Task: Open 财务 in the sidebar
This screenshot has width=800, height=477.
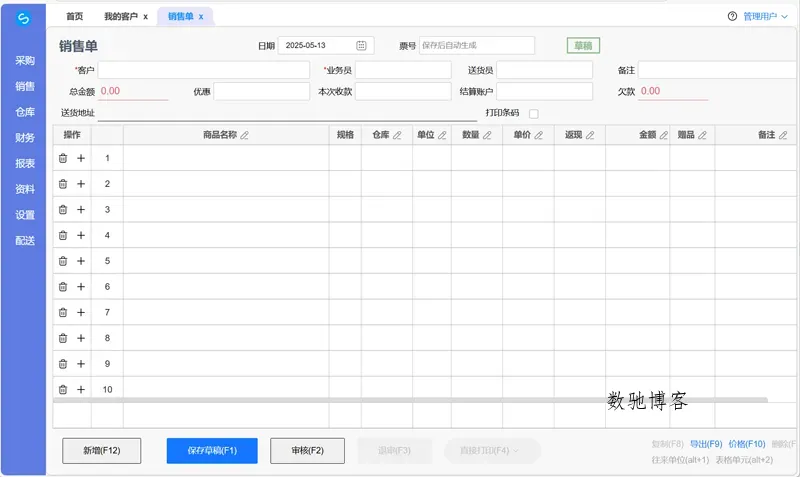Action: click(x=24, y=138)
